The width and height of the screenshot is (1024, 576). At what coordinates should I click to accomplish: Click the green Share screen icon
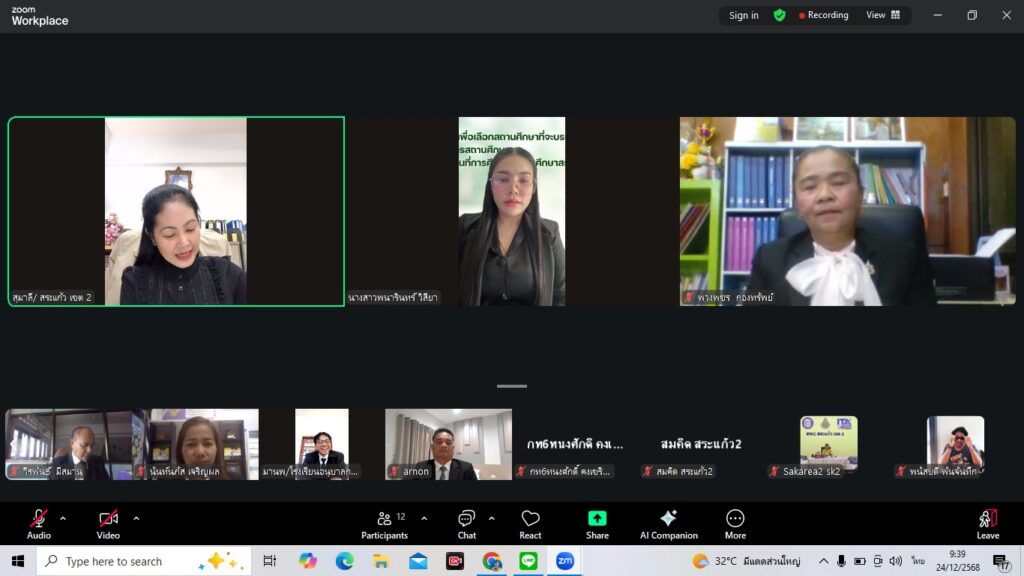[597, 519]
